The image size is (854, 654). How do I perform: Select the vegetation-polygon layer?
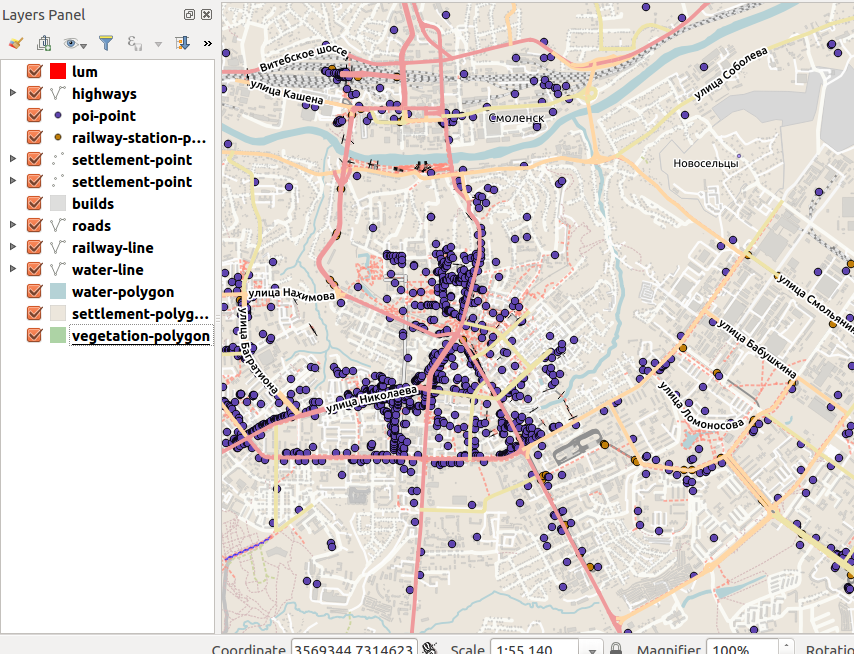(x=140, y=336)
